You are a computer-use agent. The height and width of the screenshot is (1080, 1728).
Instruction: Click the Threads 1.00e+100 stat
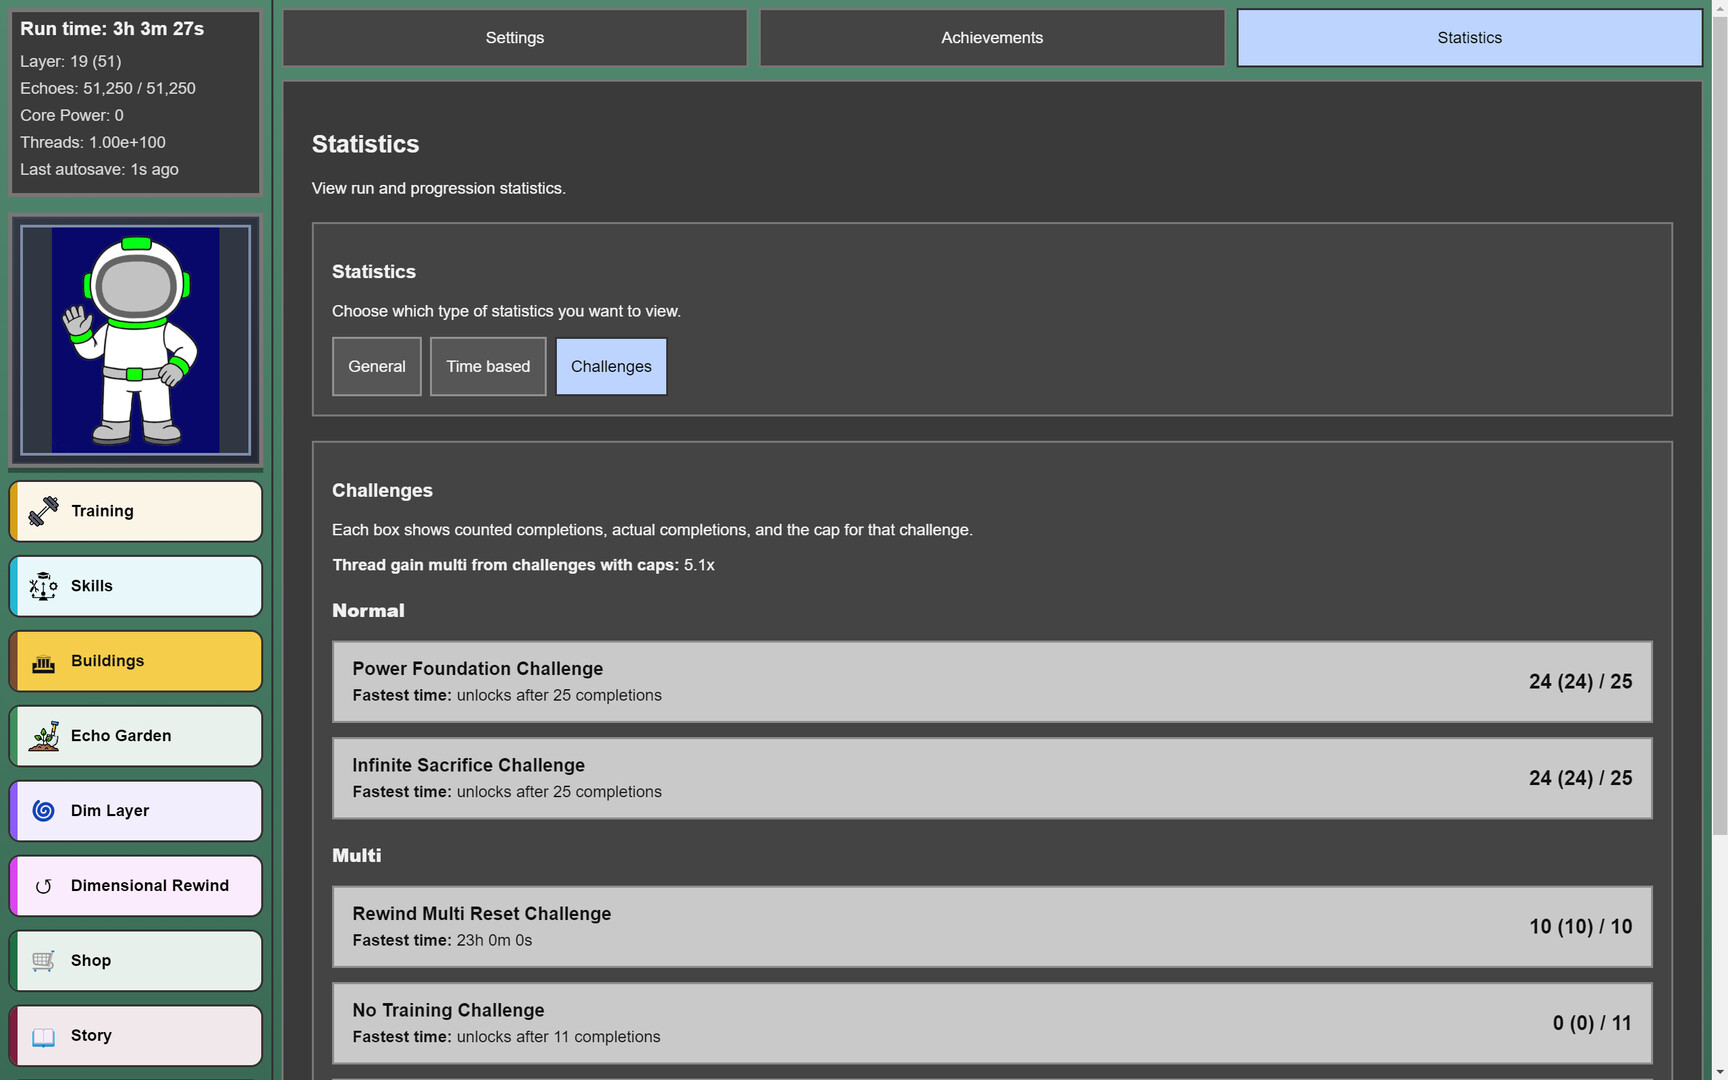click(x=93, y=143)
